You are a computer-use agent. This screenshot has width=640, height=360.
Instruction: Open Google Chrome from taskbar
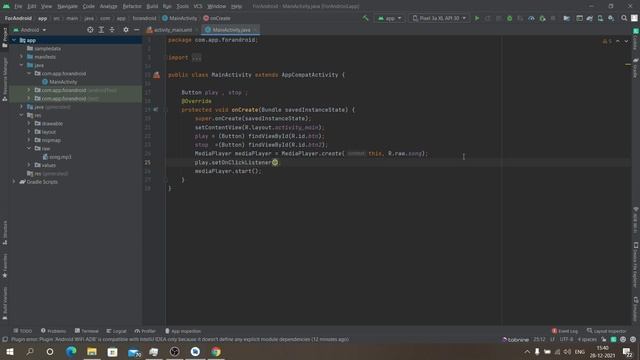216,352
